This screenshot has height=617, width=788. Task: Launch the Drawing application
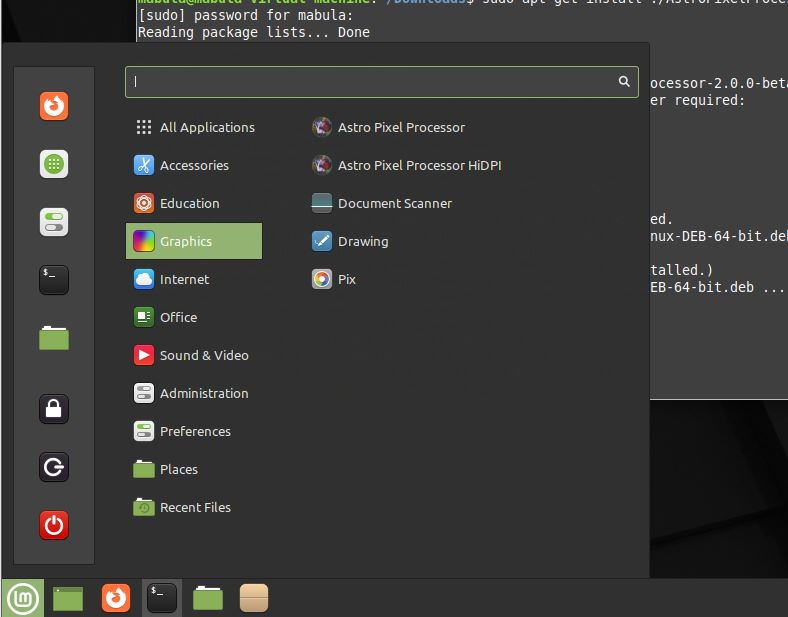tap(350, 241)
